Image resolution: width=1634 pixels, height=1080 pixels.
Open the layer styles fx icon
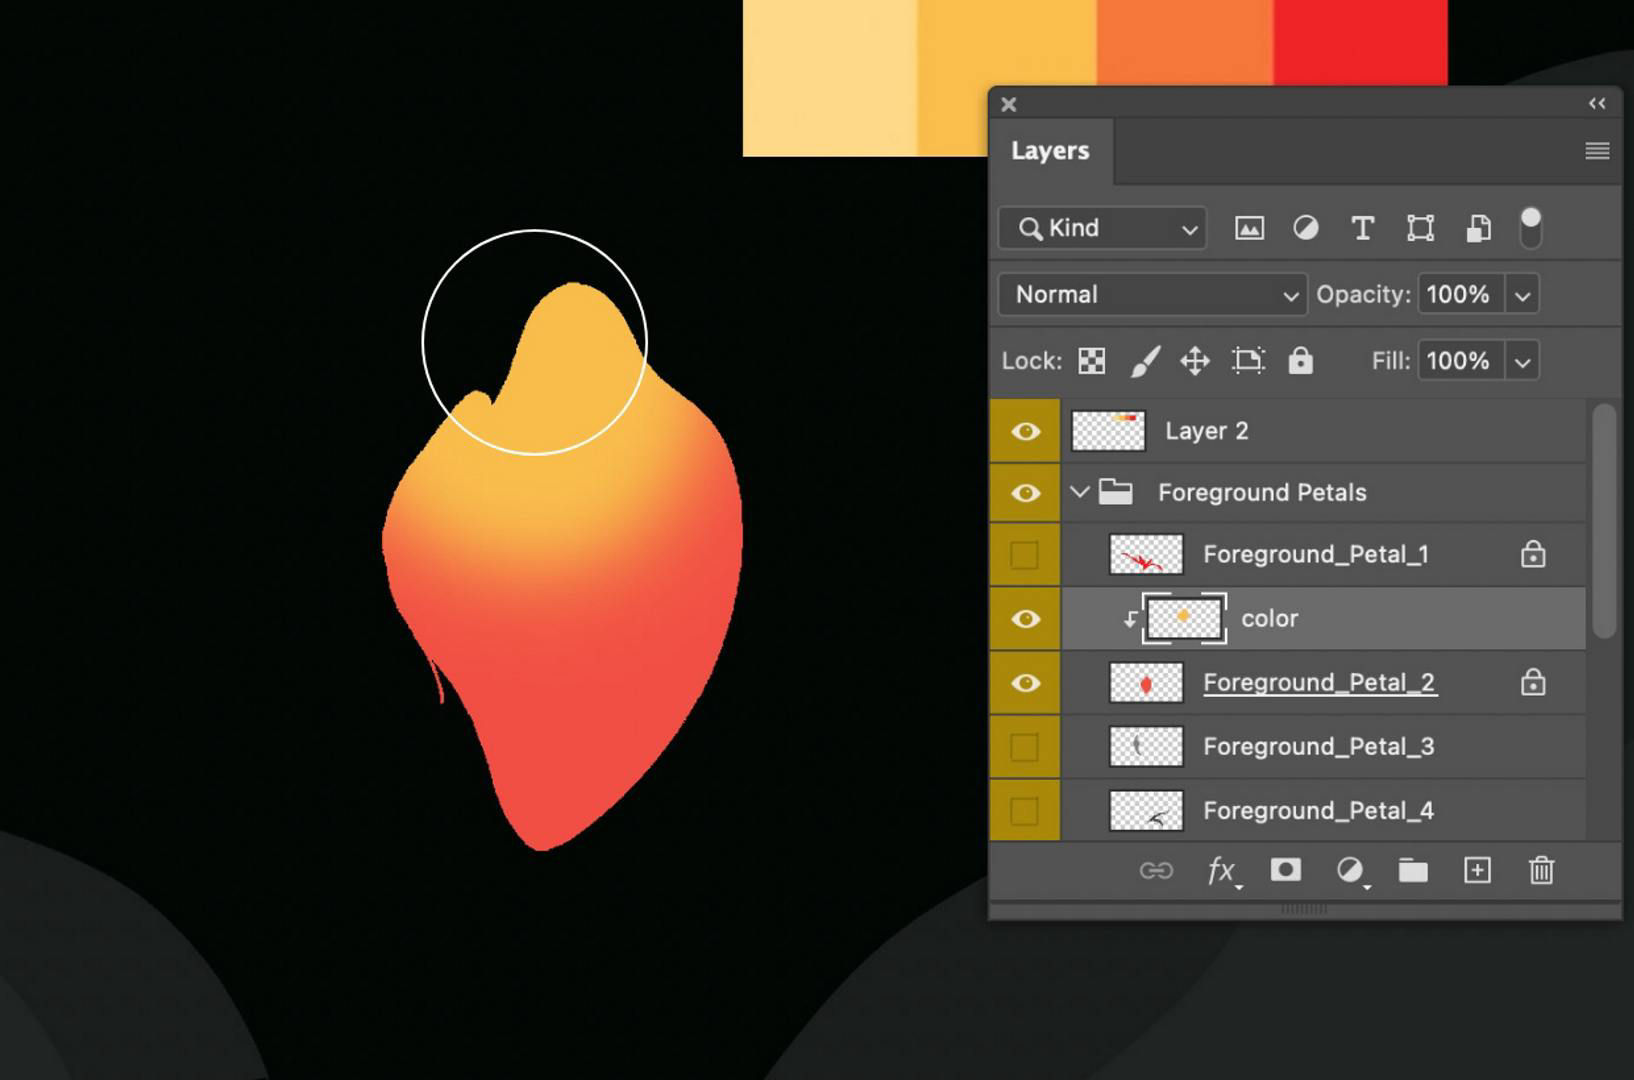click(x=1221, y=871)
